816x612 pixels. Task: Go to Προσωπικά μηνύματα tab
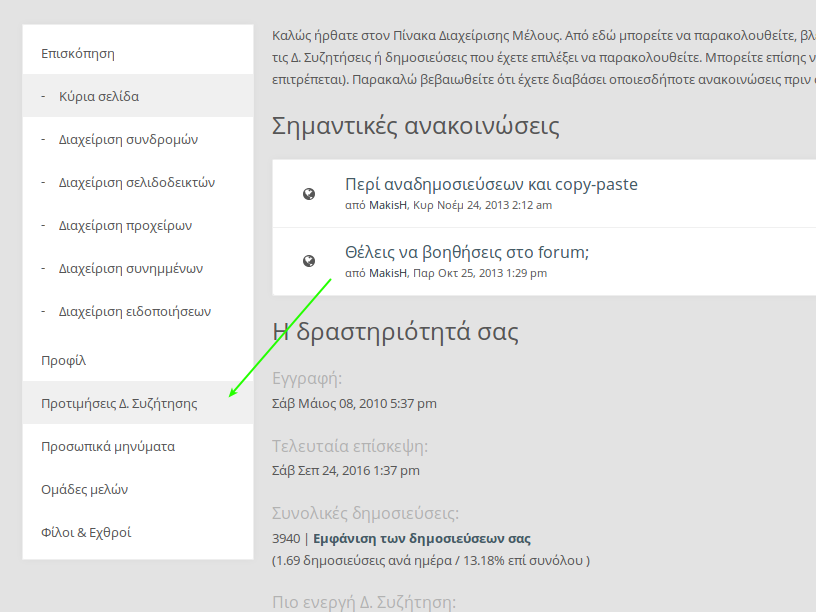click(108, 447)
